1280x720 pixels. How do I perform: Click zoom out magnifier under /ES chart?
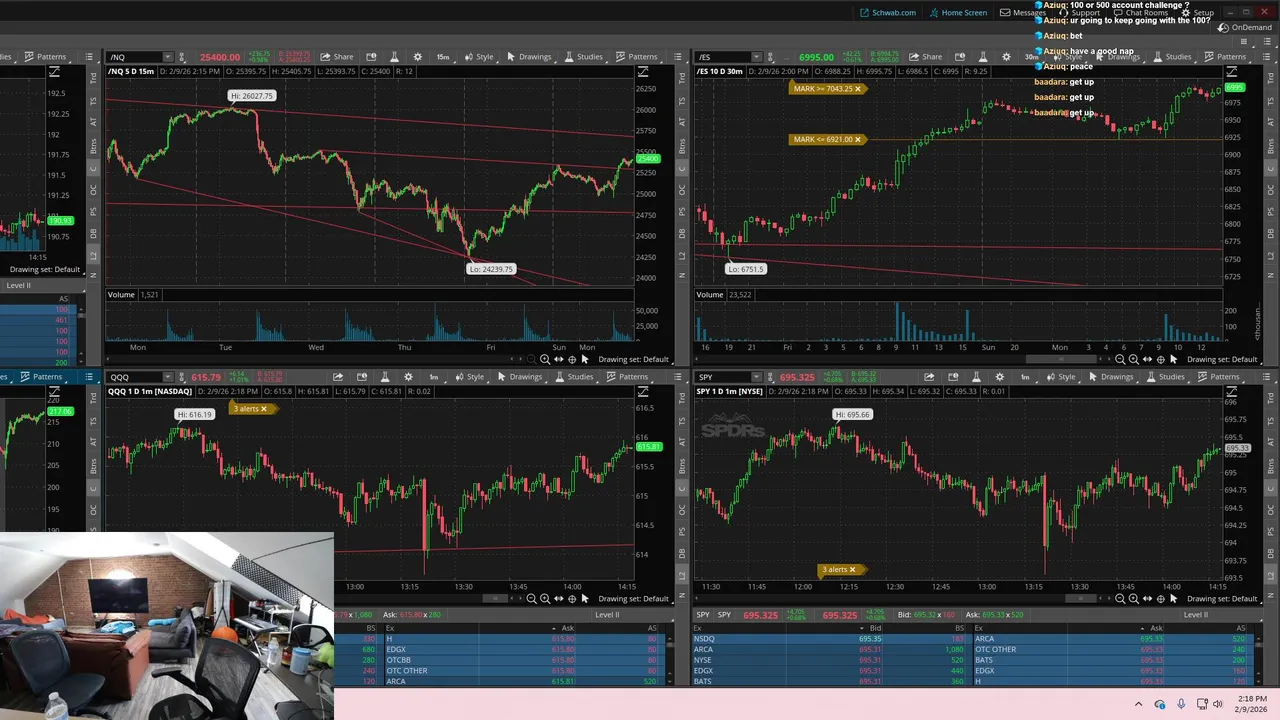(x=1120, y=359)
